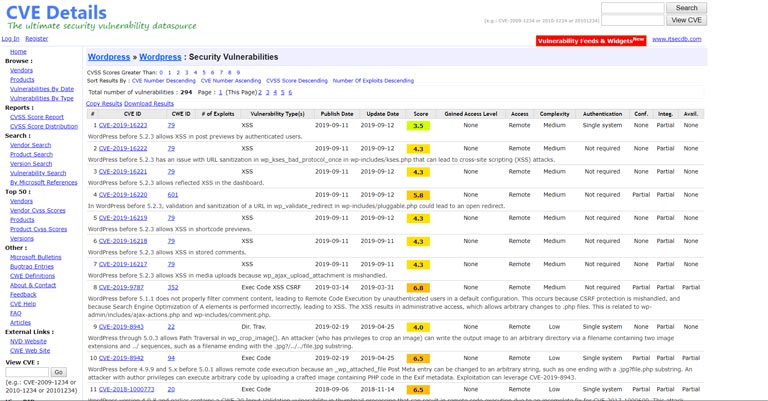Image resolution: width=768 pixels, height=401 pixels.
Task: Focus the CVE ID field beside View CVE
Action: coord(632,20)
